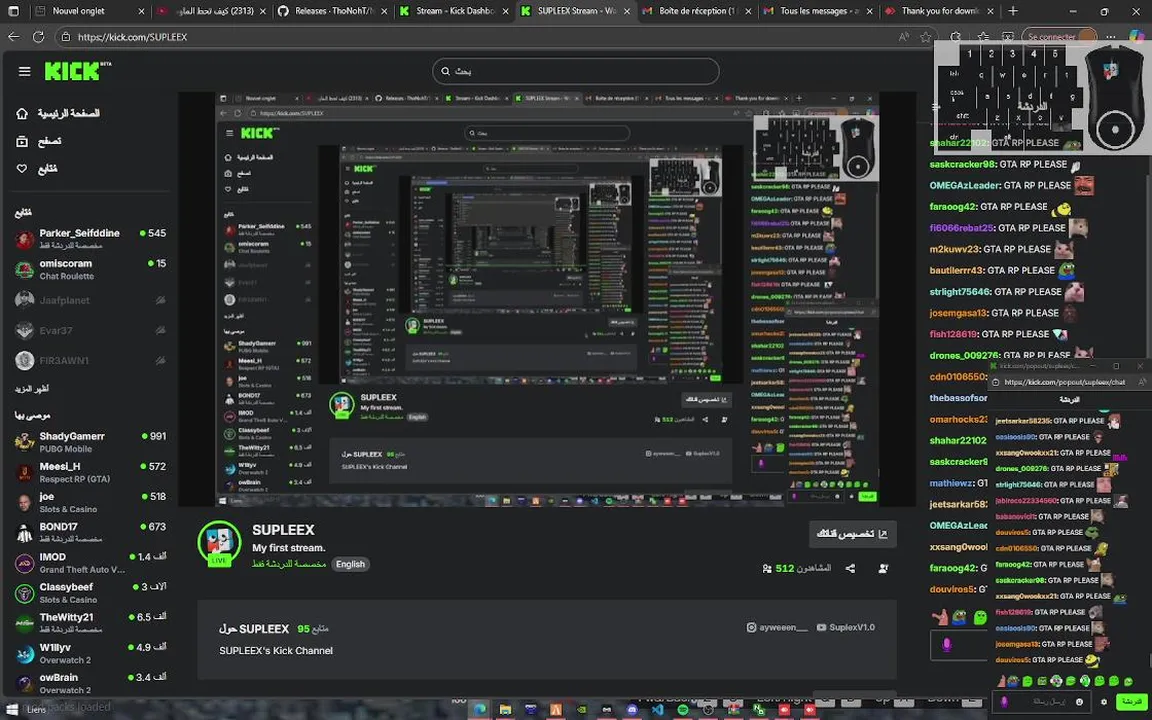Open Meesi_H Respect RP channel
1152x720 pixels.
tap(90, 472)
